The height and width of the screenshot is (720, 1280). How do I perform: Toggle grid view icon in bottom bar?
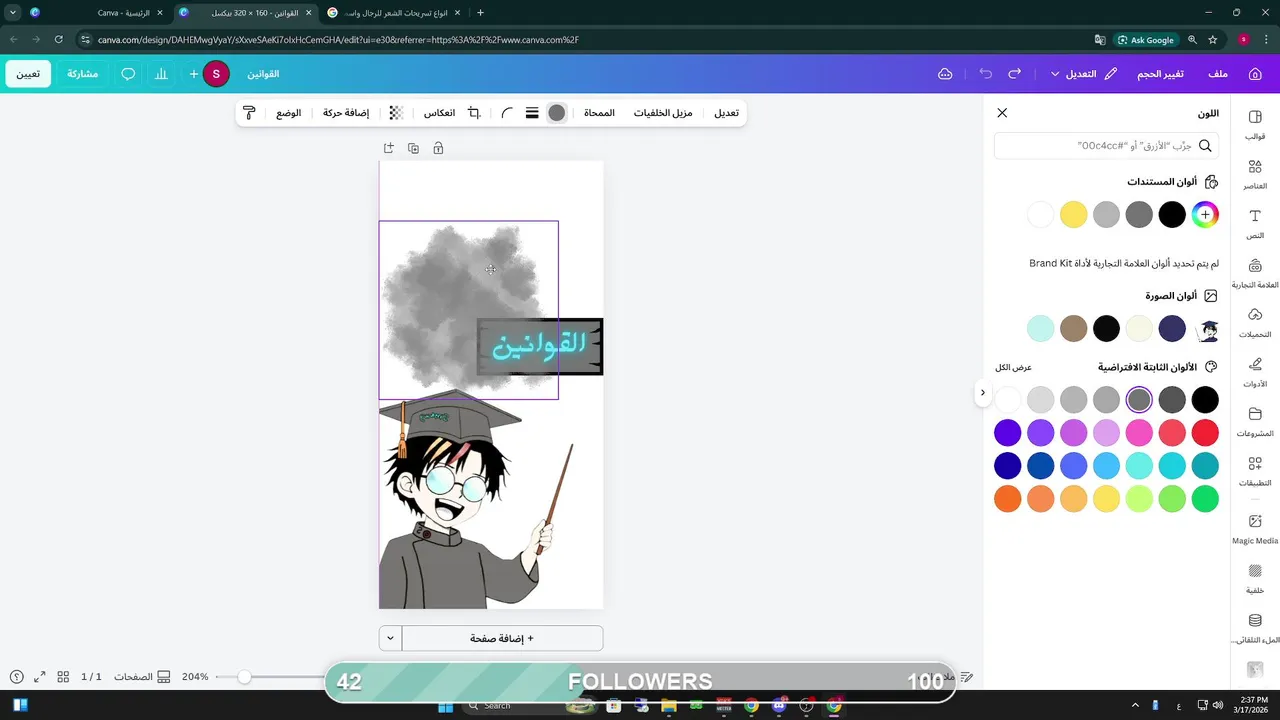click(63, 677)
